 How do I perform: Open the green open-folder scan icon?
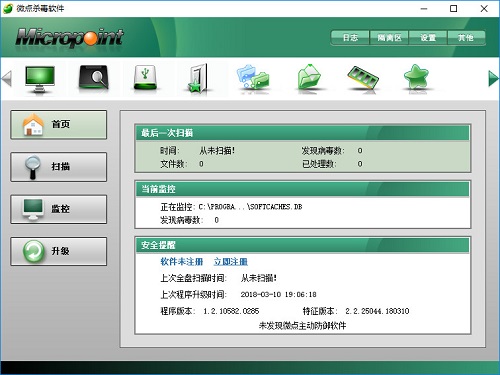pos(309,77)
